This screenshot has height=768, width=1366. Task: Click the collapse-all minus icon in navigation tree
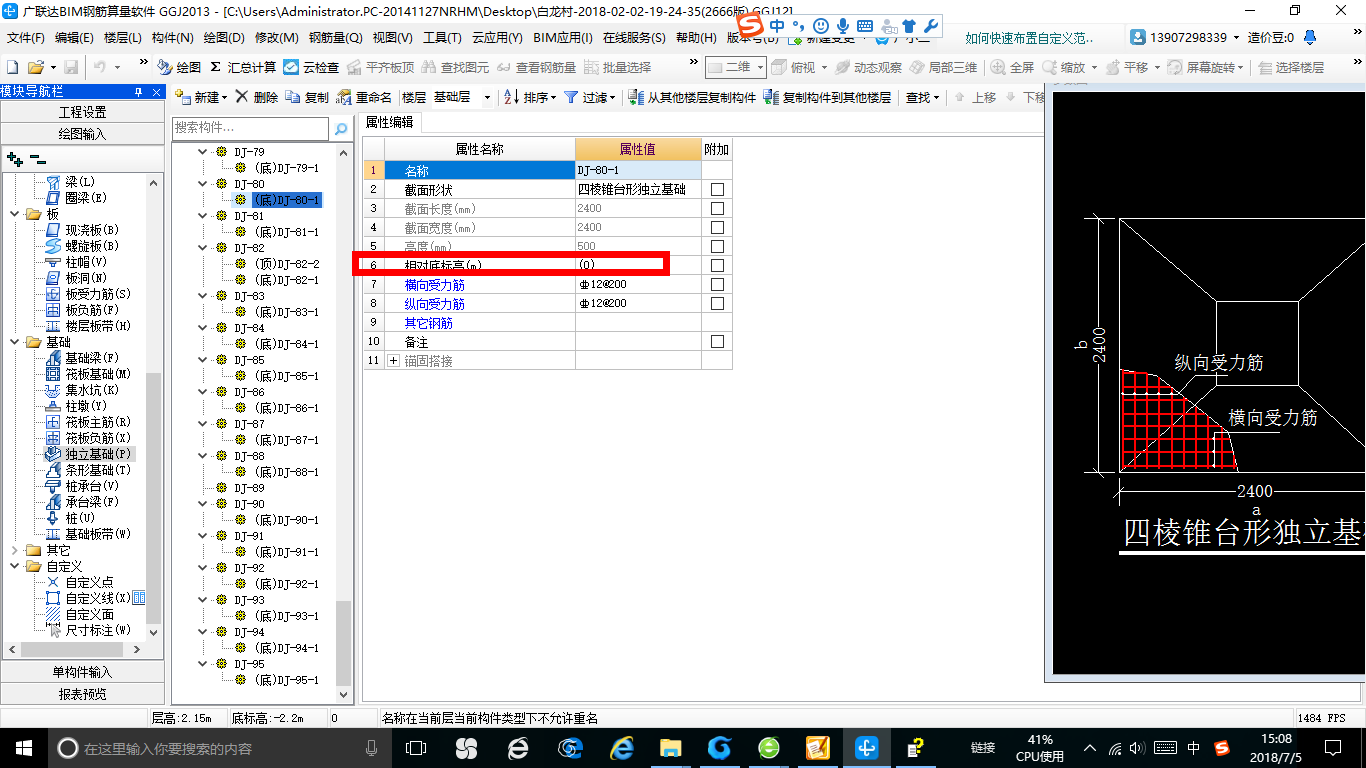37,159
